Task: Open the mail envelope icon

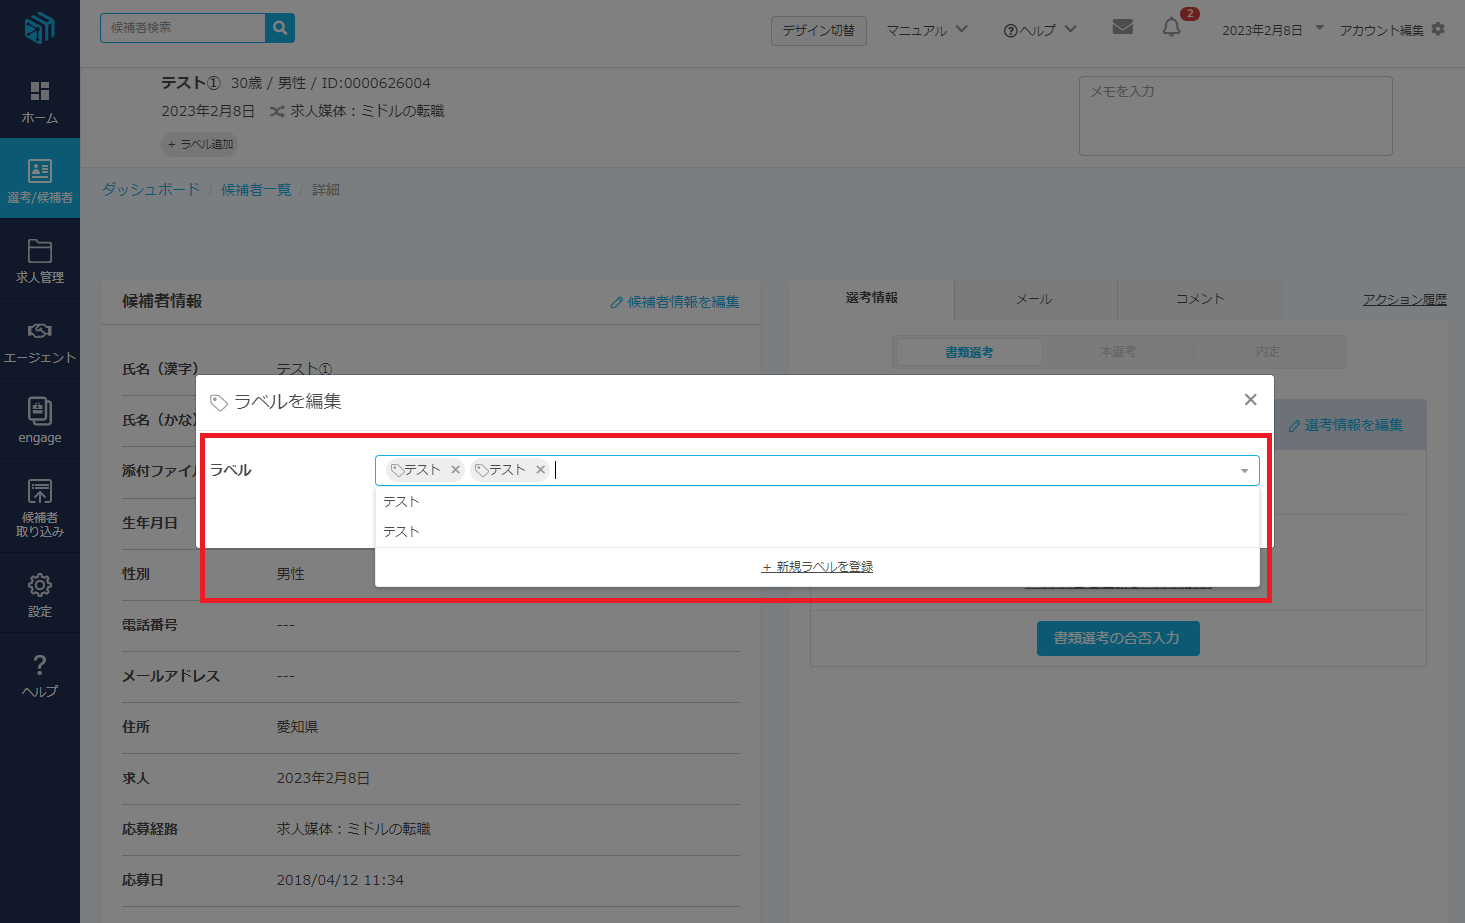Action: tap(1122, 27)
